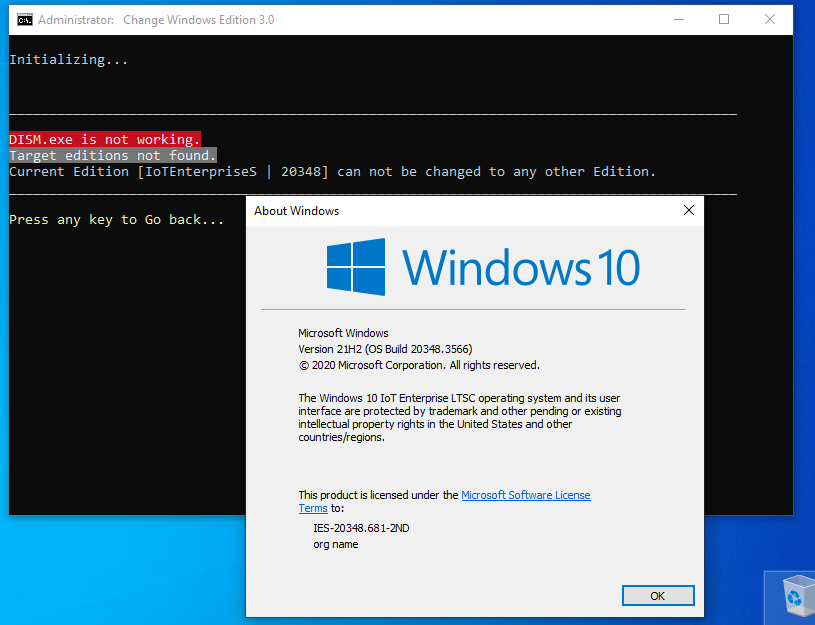Click 'Version 21H2 (OS Build 20348.3566)' text

[385, 349]
